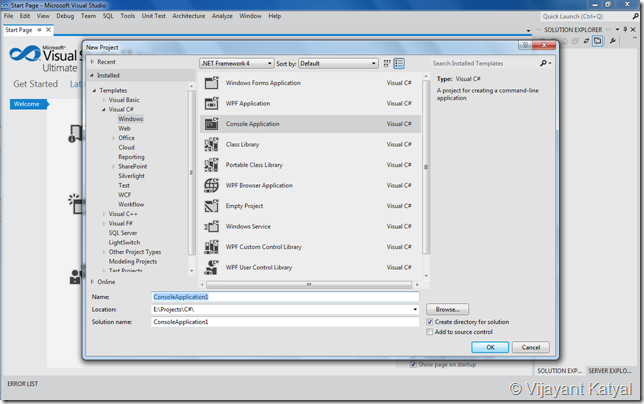Open the Location path dropdown arrow
Viewport: 644px width, 404px height.
[415, 310]
